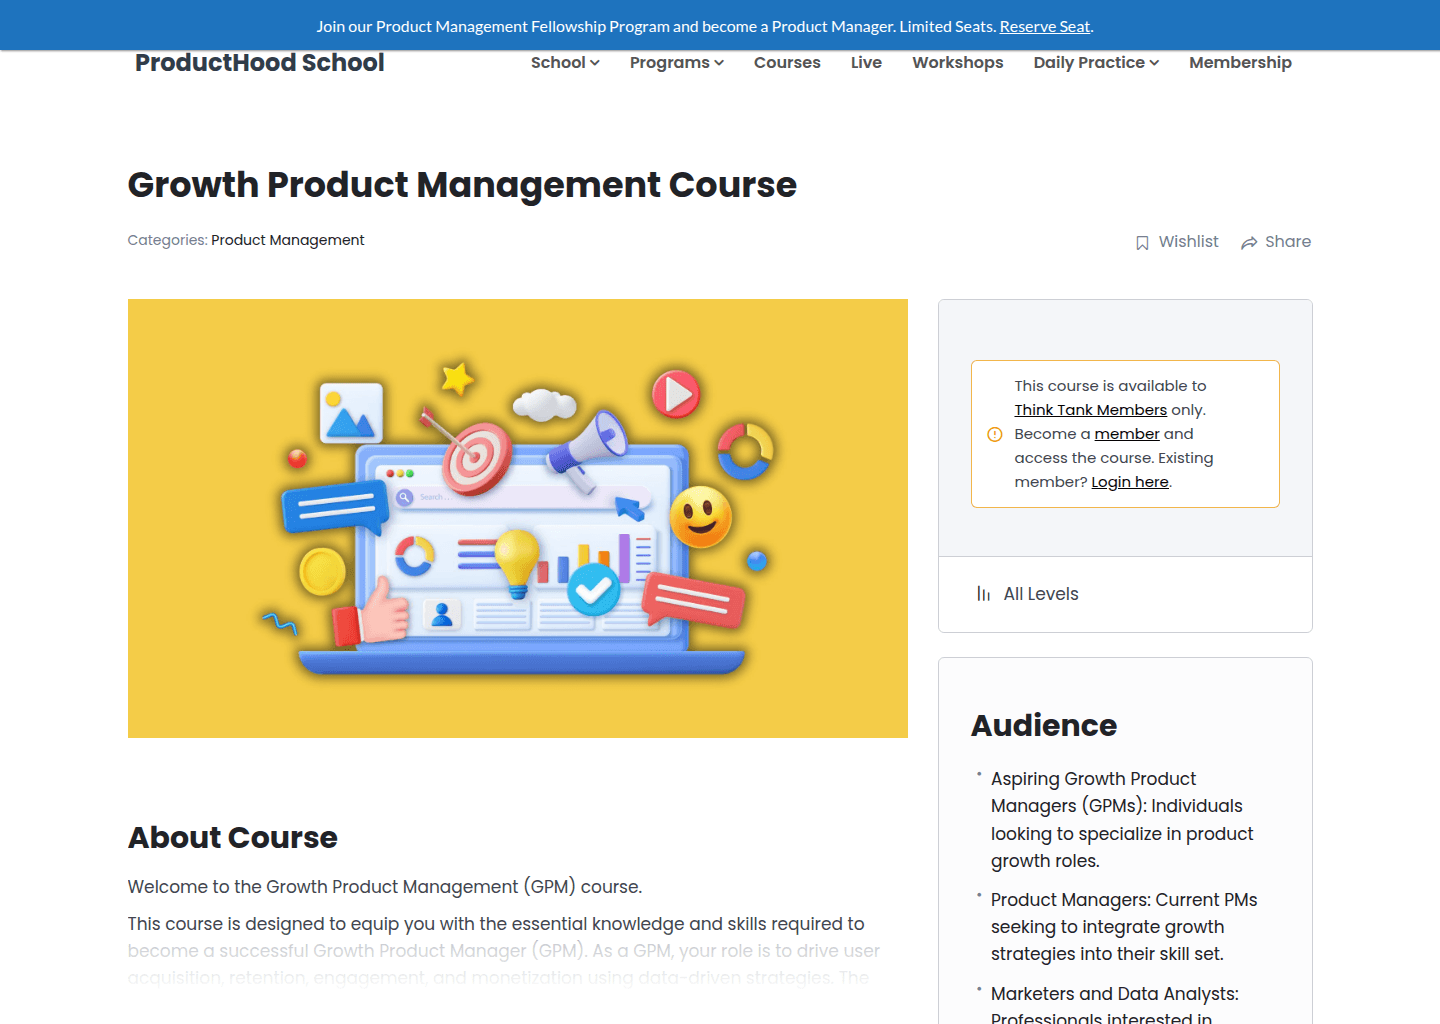Click the Think Tank Members link

pos(1090,409)
